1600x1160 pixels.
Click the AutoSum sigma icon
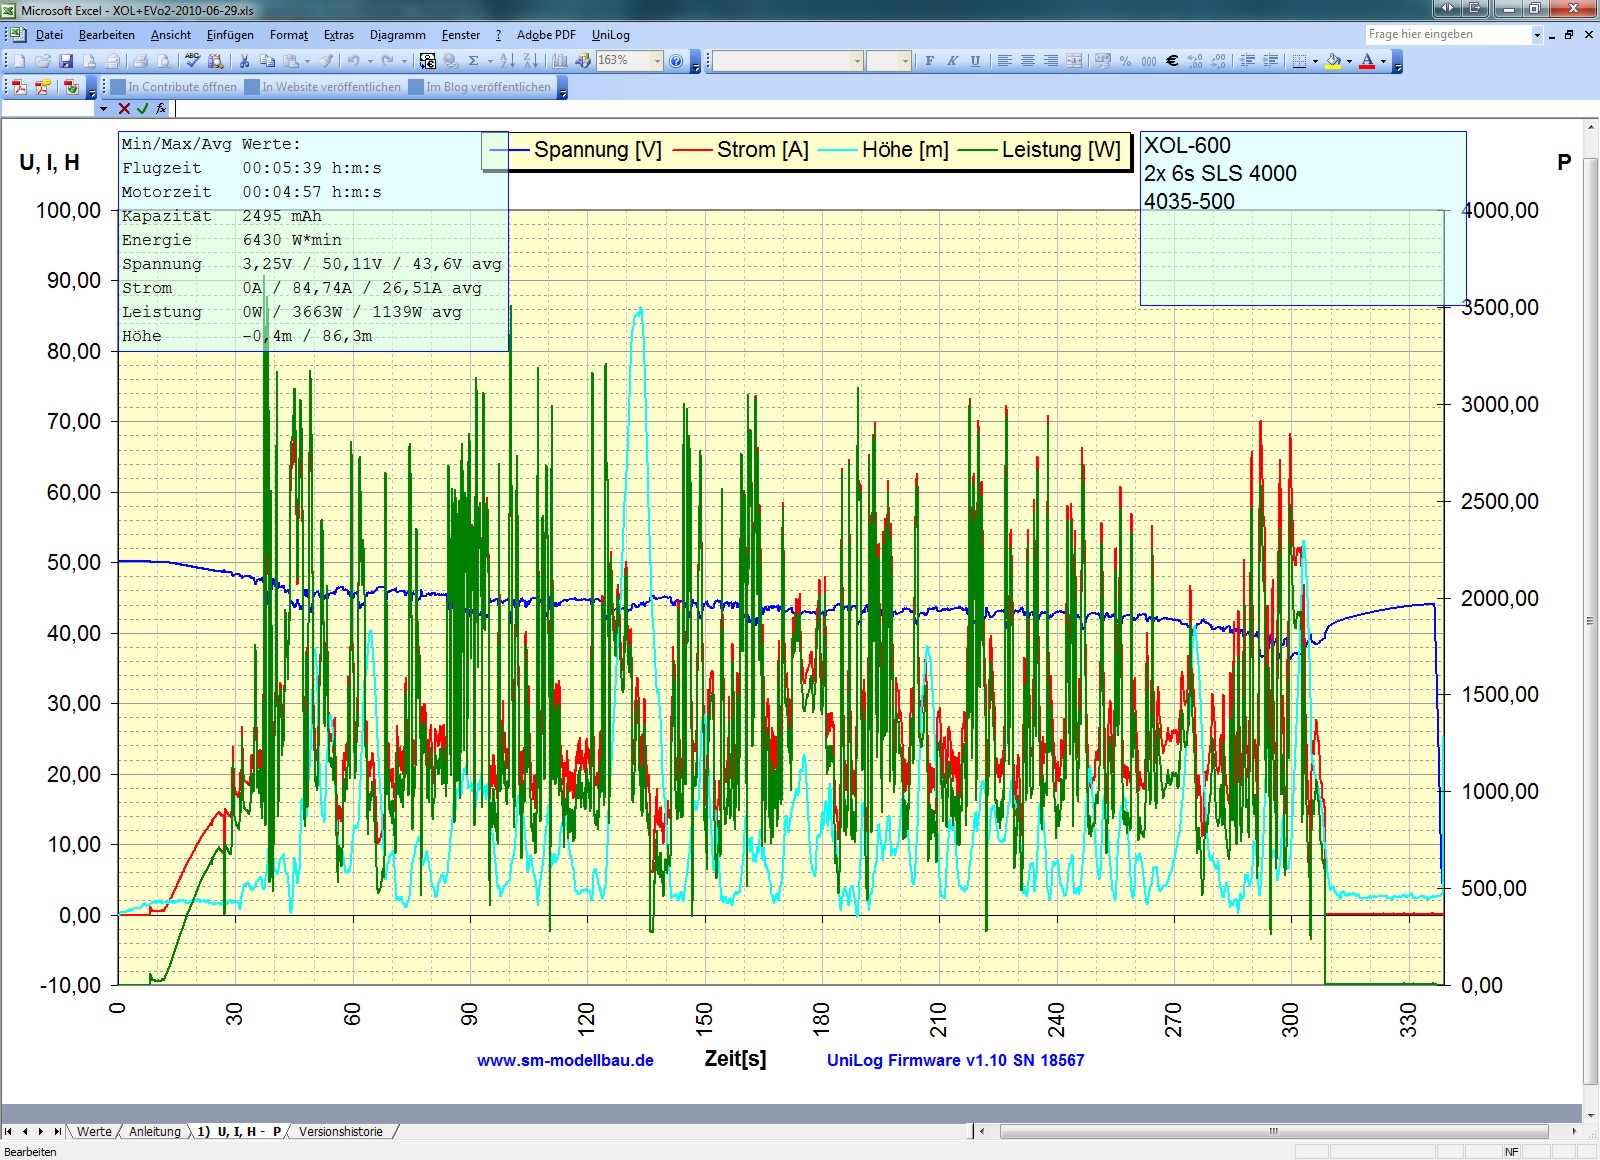point(473,61)
